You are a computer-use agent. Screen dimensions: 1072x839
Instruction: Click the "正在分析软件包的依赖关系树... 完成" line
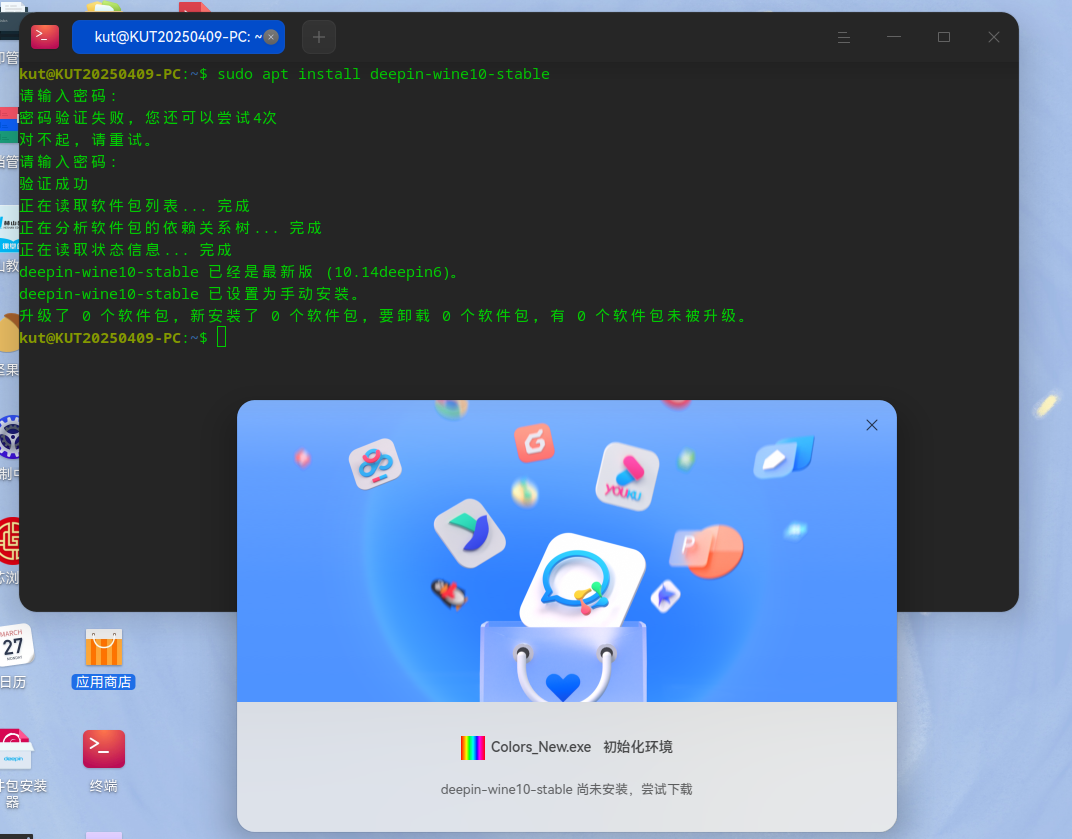point(170,227)
